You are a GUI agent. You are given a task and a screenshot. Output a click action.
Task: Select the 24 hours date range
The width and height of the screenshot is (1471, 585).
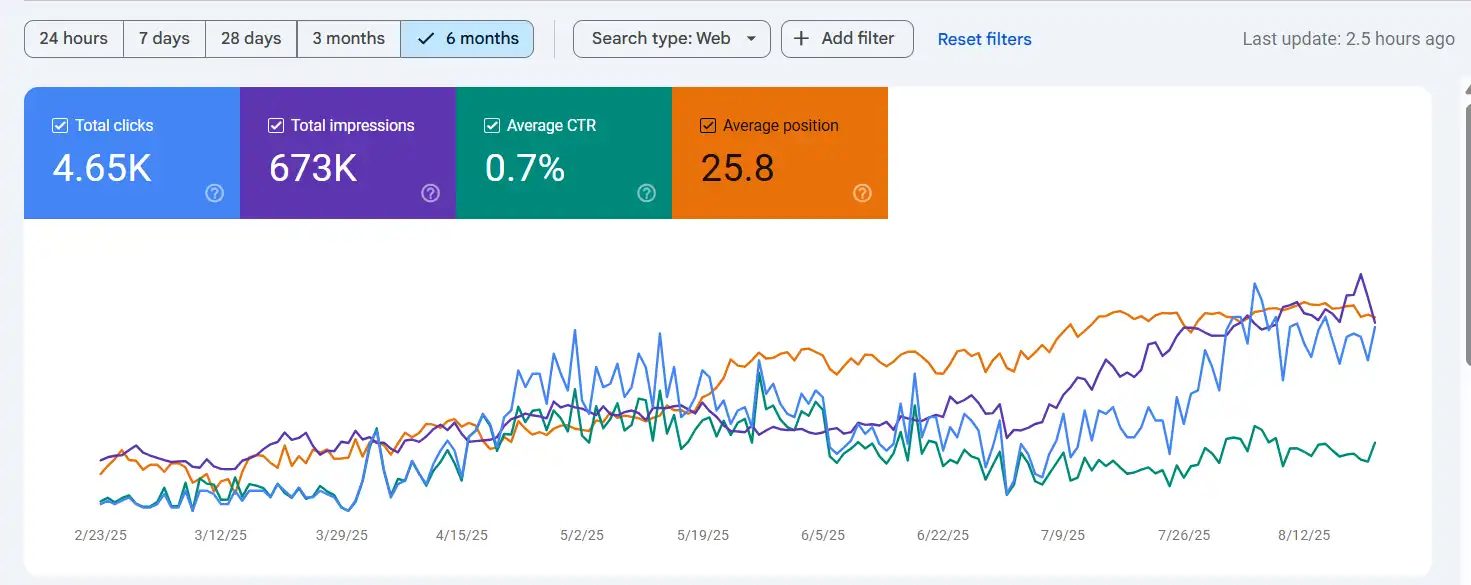(73, 39)
